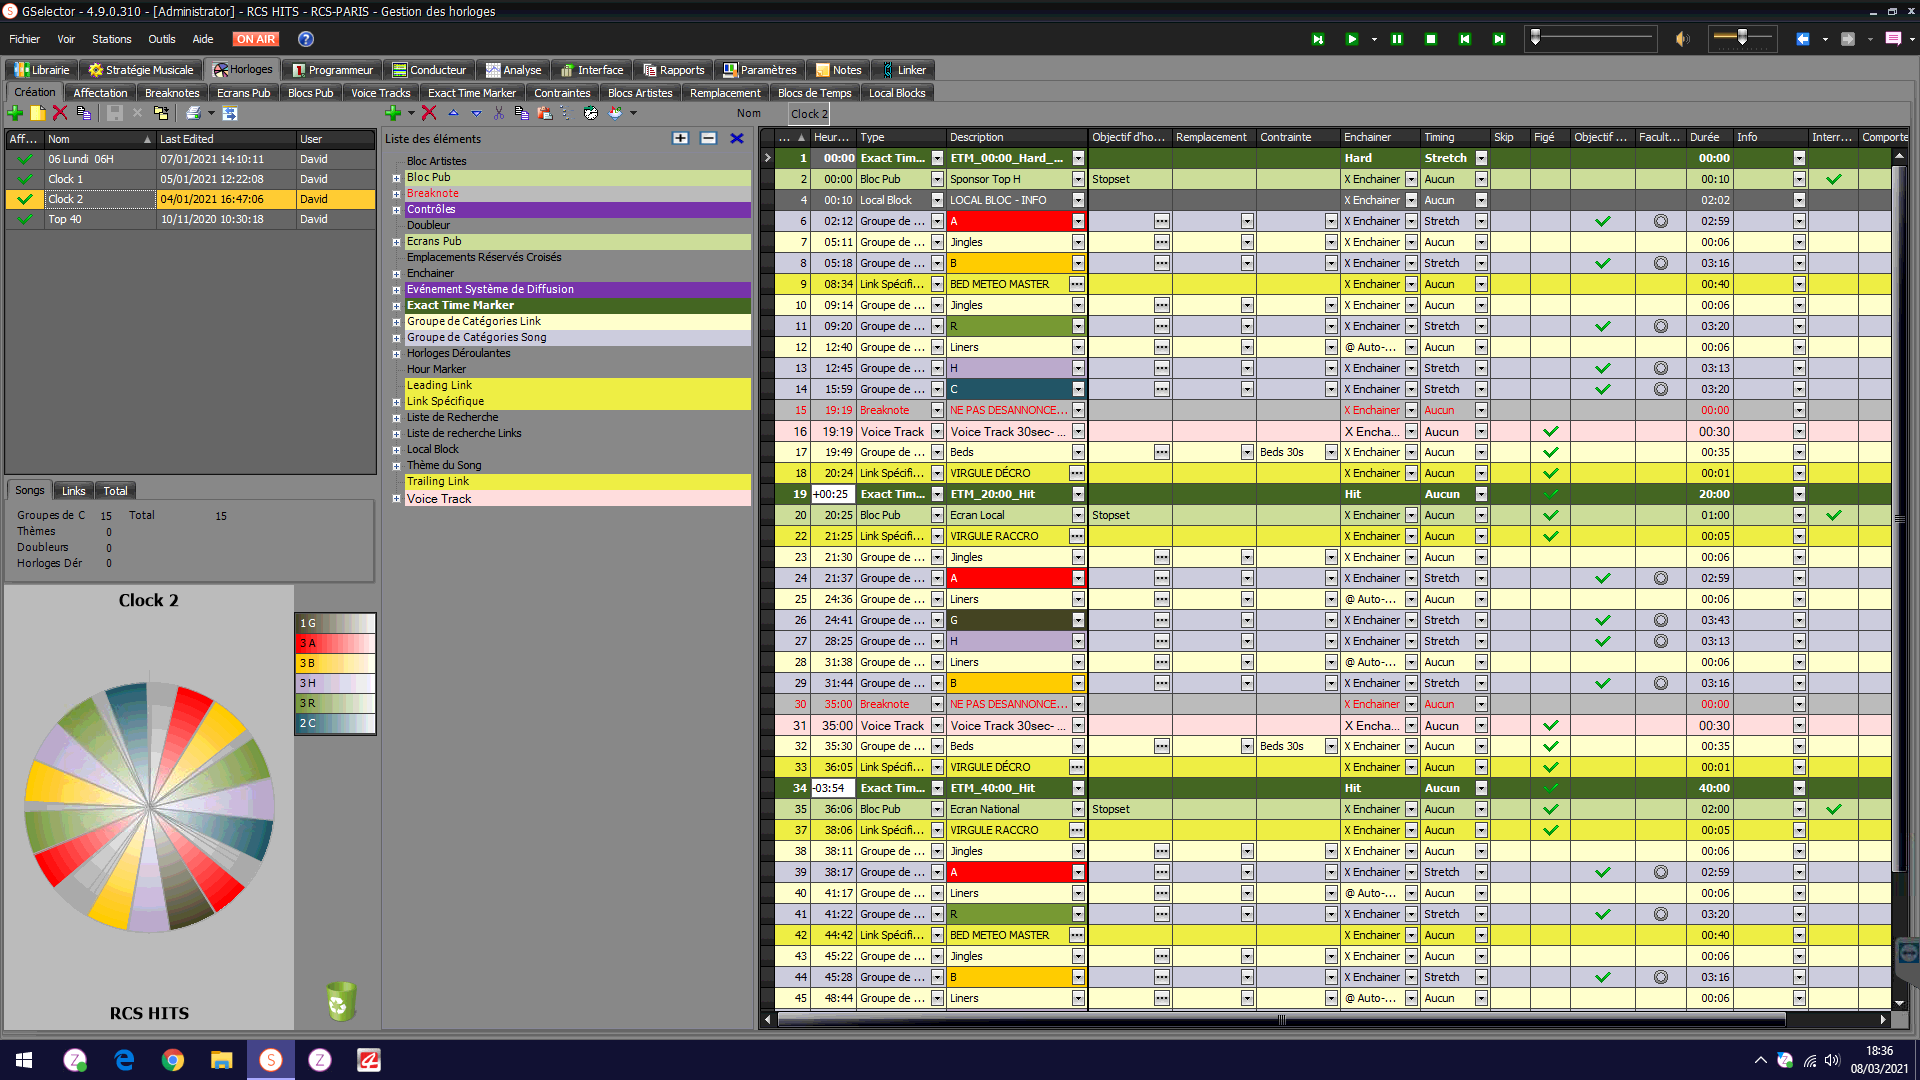1920x1080 pixels.
Task: Switch to the Breaknotes sub-tab
Action: (171, 93)
